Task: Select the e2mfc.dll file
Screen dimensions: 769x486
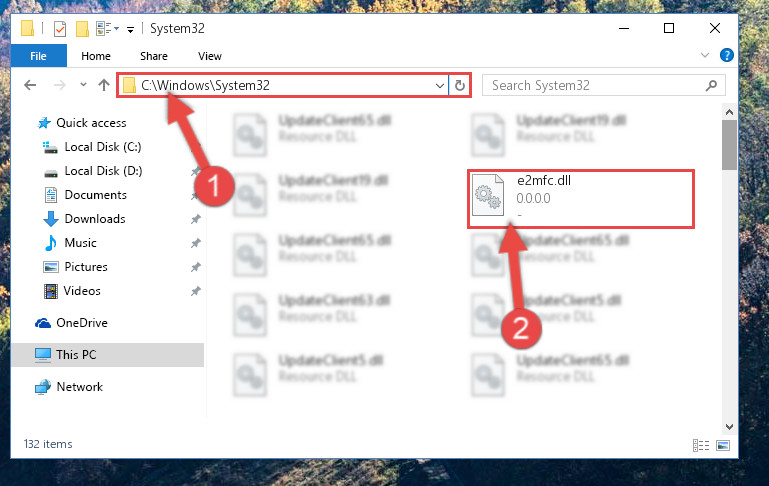Action: click(581, 198)
